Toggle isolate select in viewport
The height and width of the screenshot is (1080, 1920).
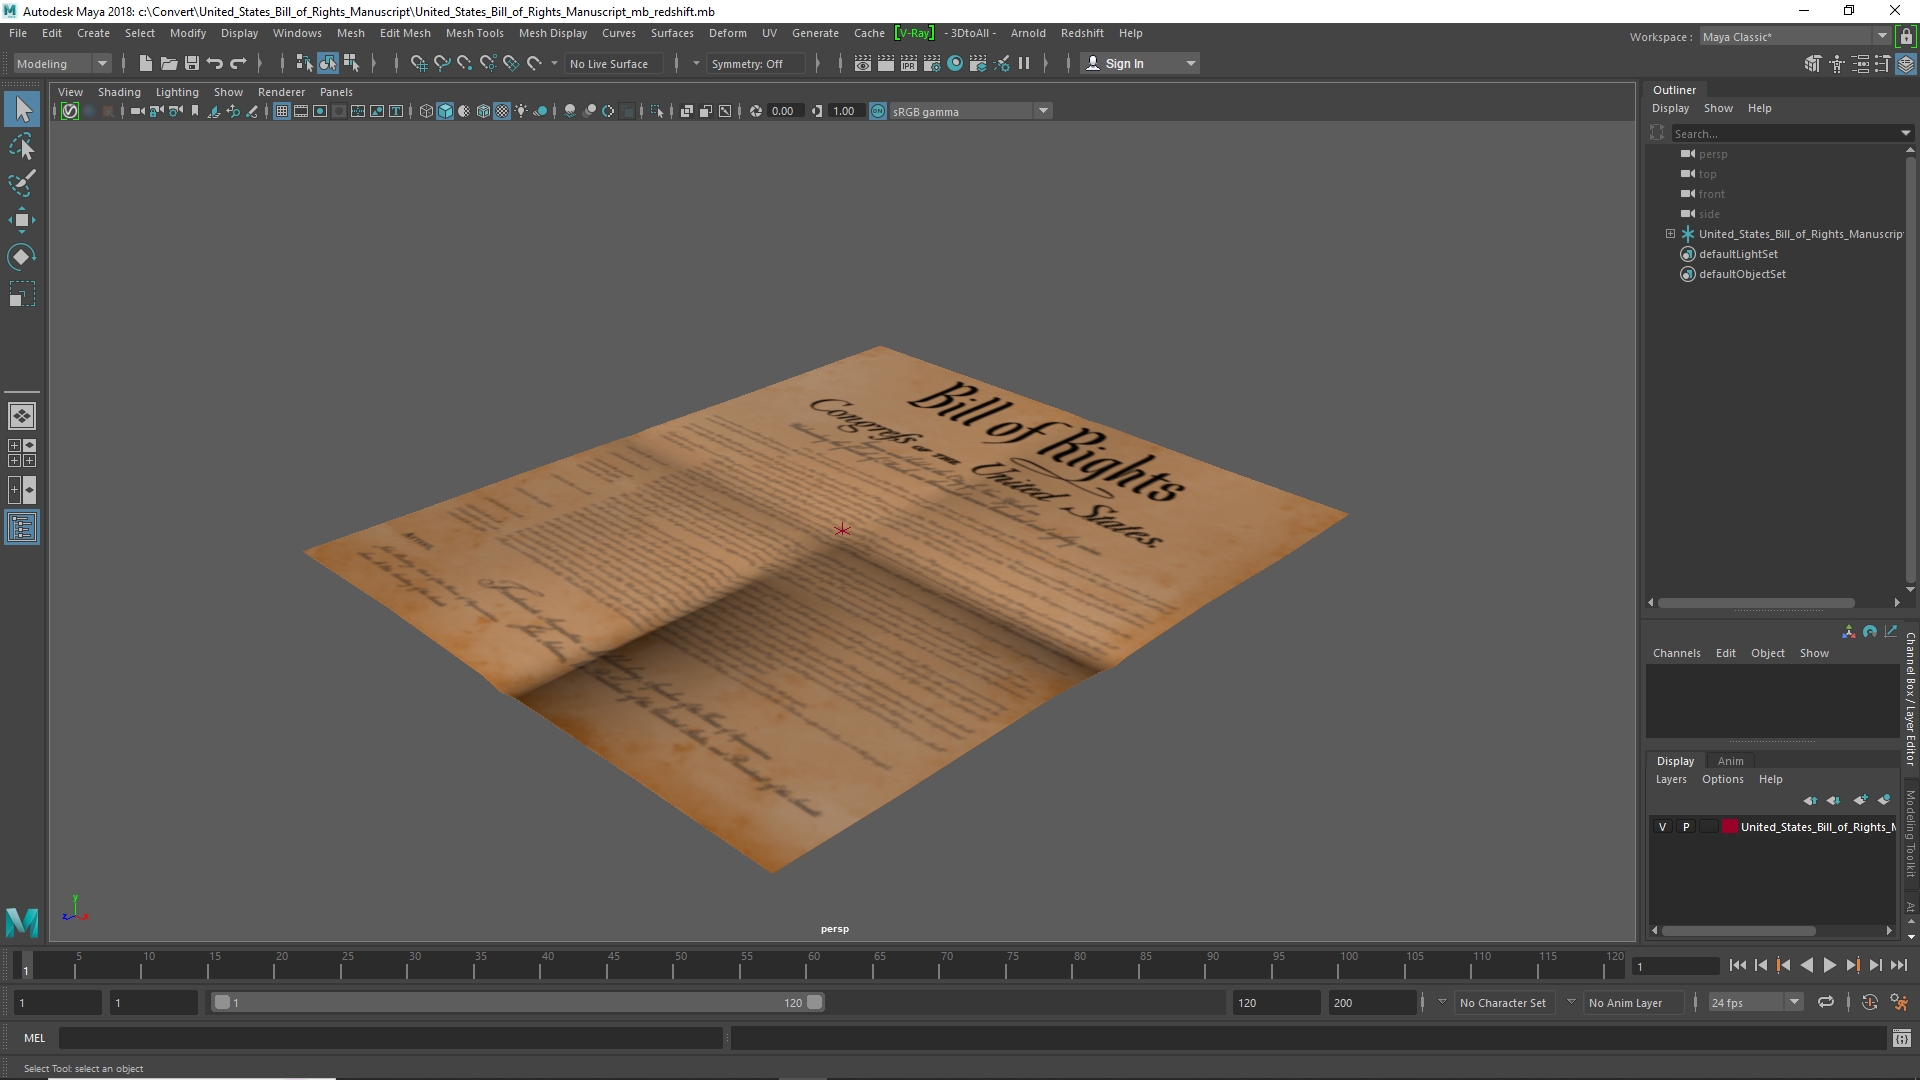click(657, 111)
